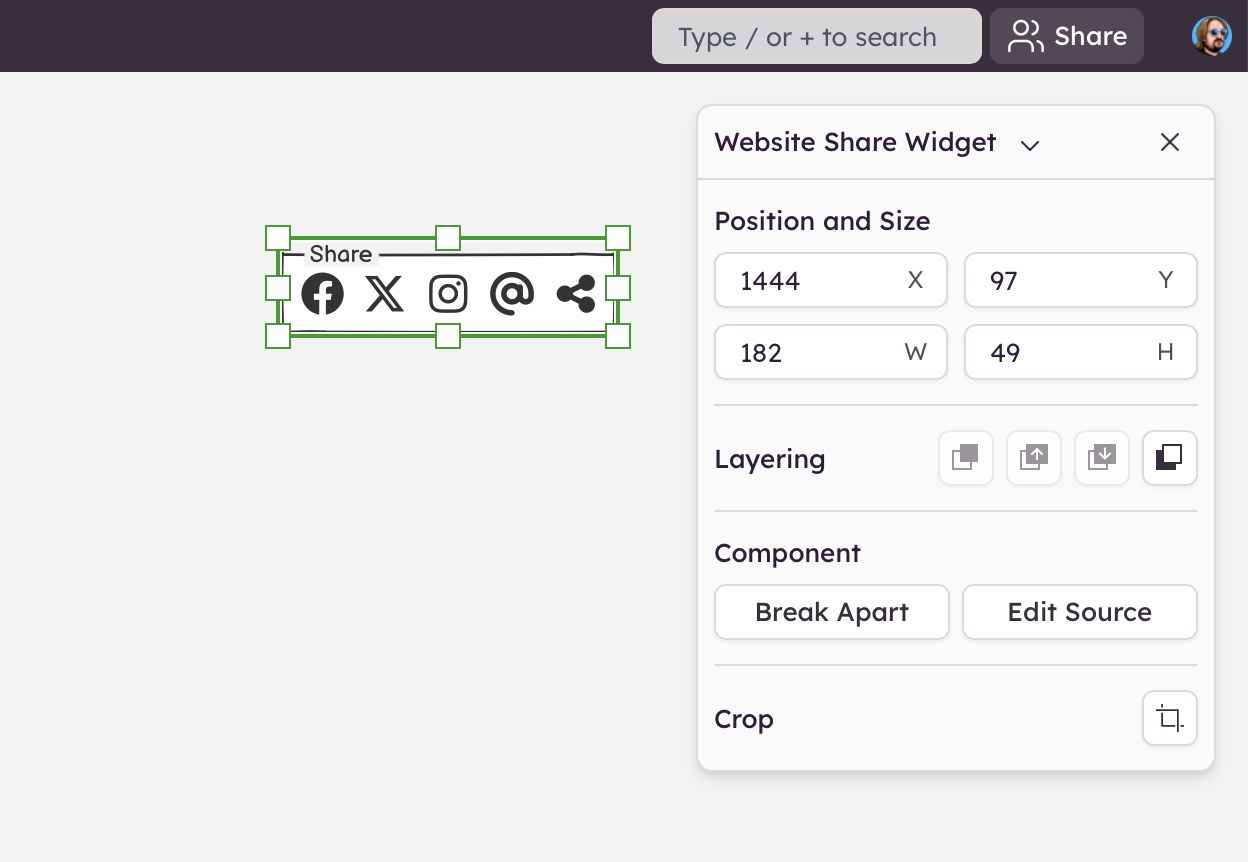Open the user profile avatar
Viewport: 1248px width, 862px height.
1211,36
